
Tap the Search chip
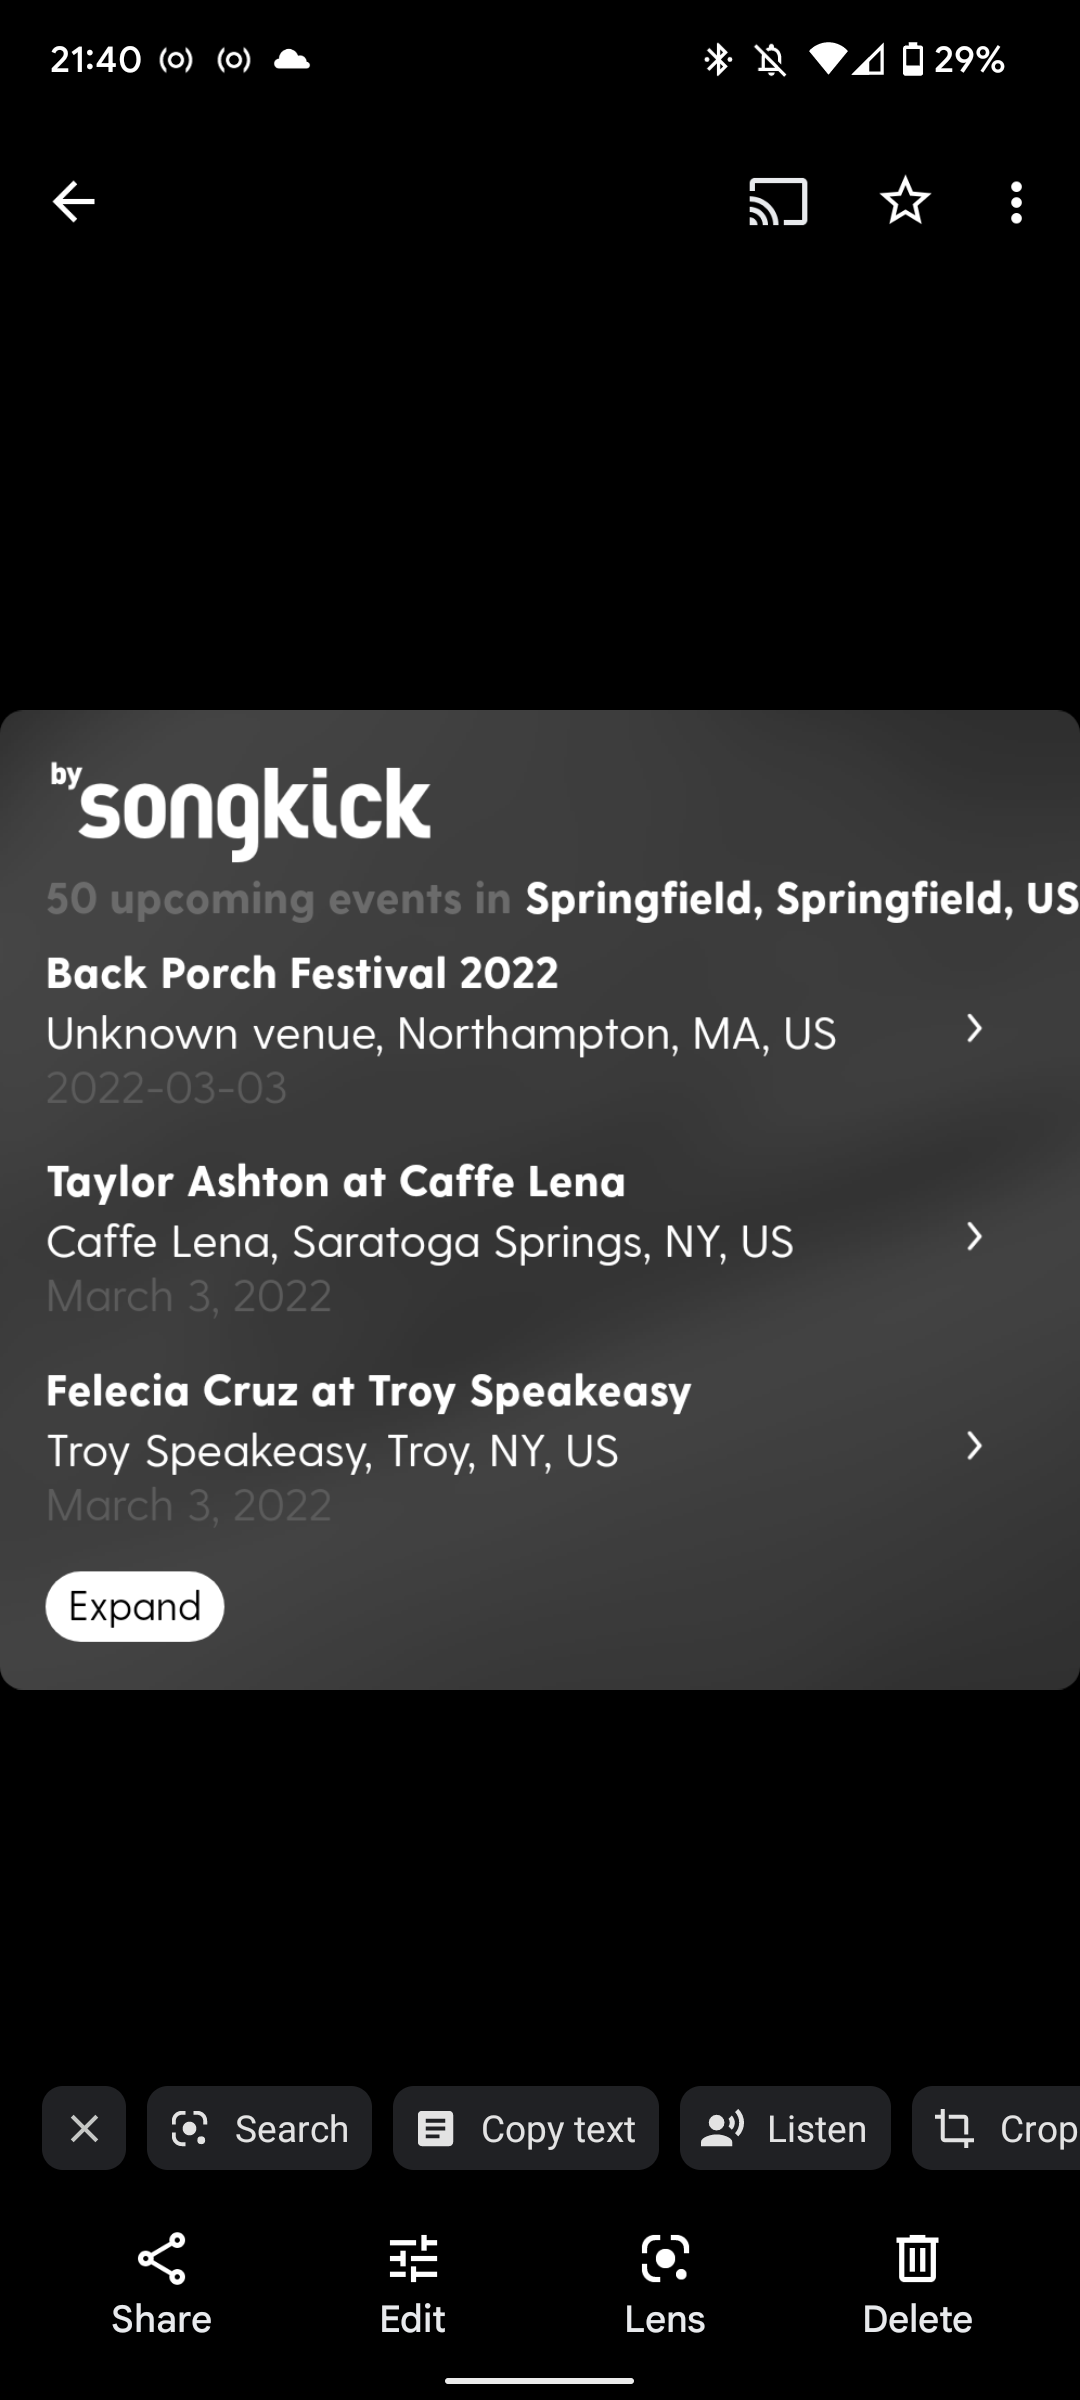(259, 2129)
